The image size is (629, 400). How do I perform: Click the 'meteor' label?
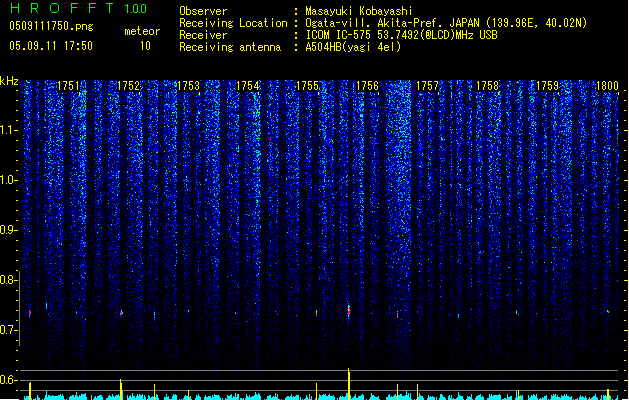point(142,31)
